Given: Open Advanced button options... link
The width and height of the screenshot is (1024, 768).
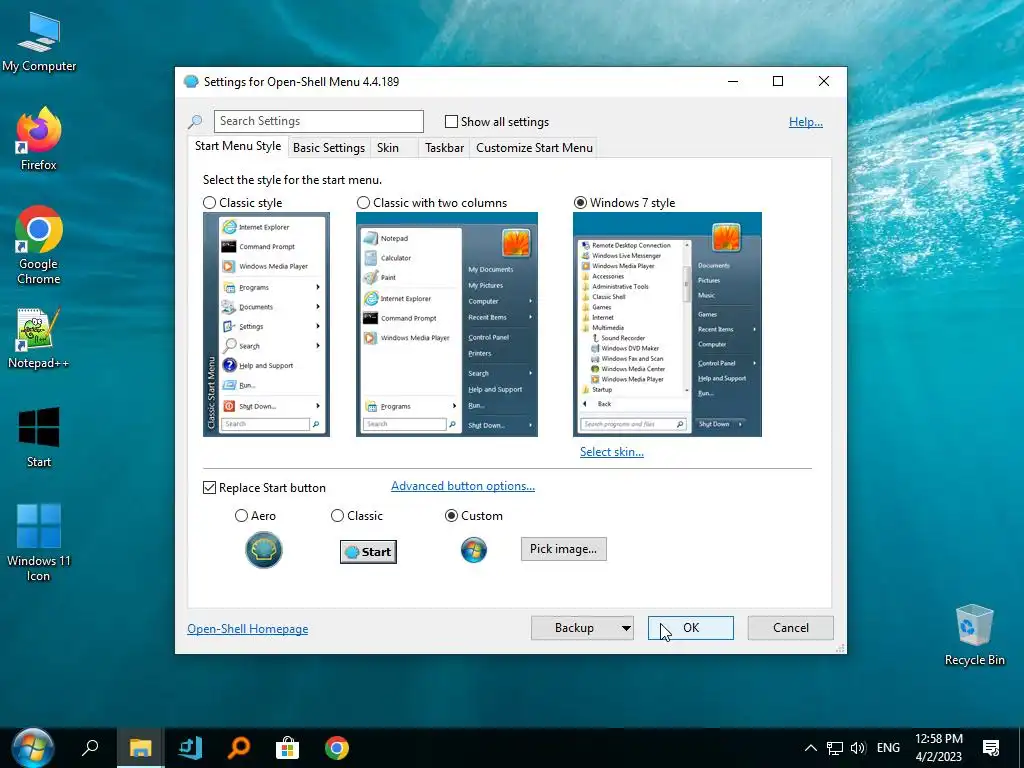Looking at the screenshot, I should [x=462, y=486].
